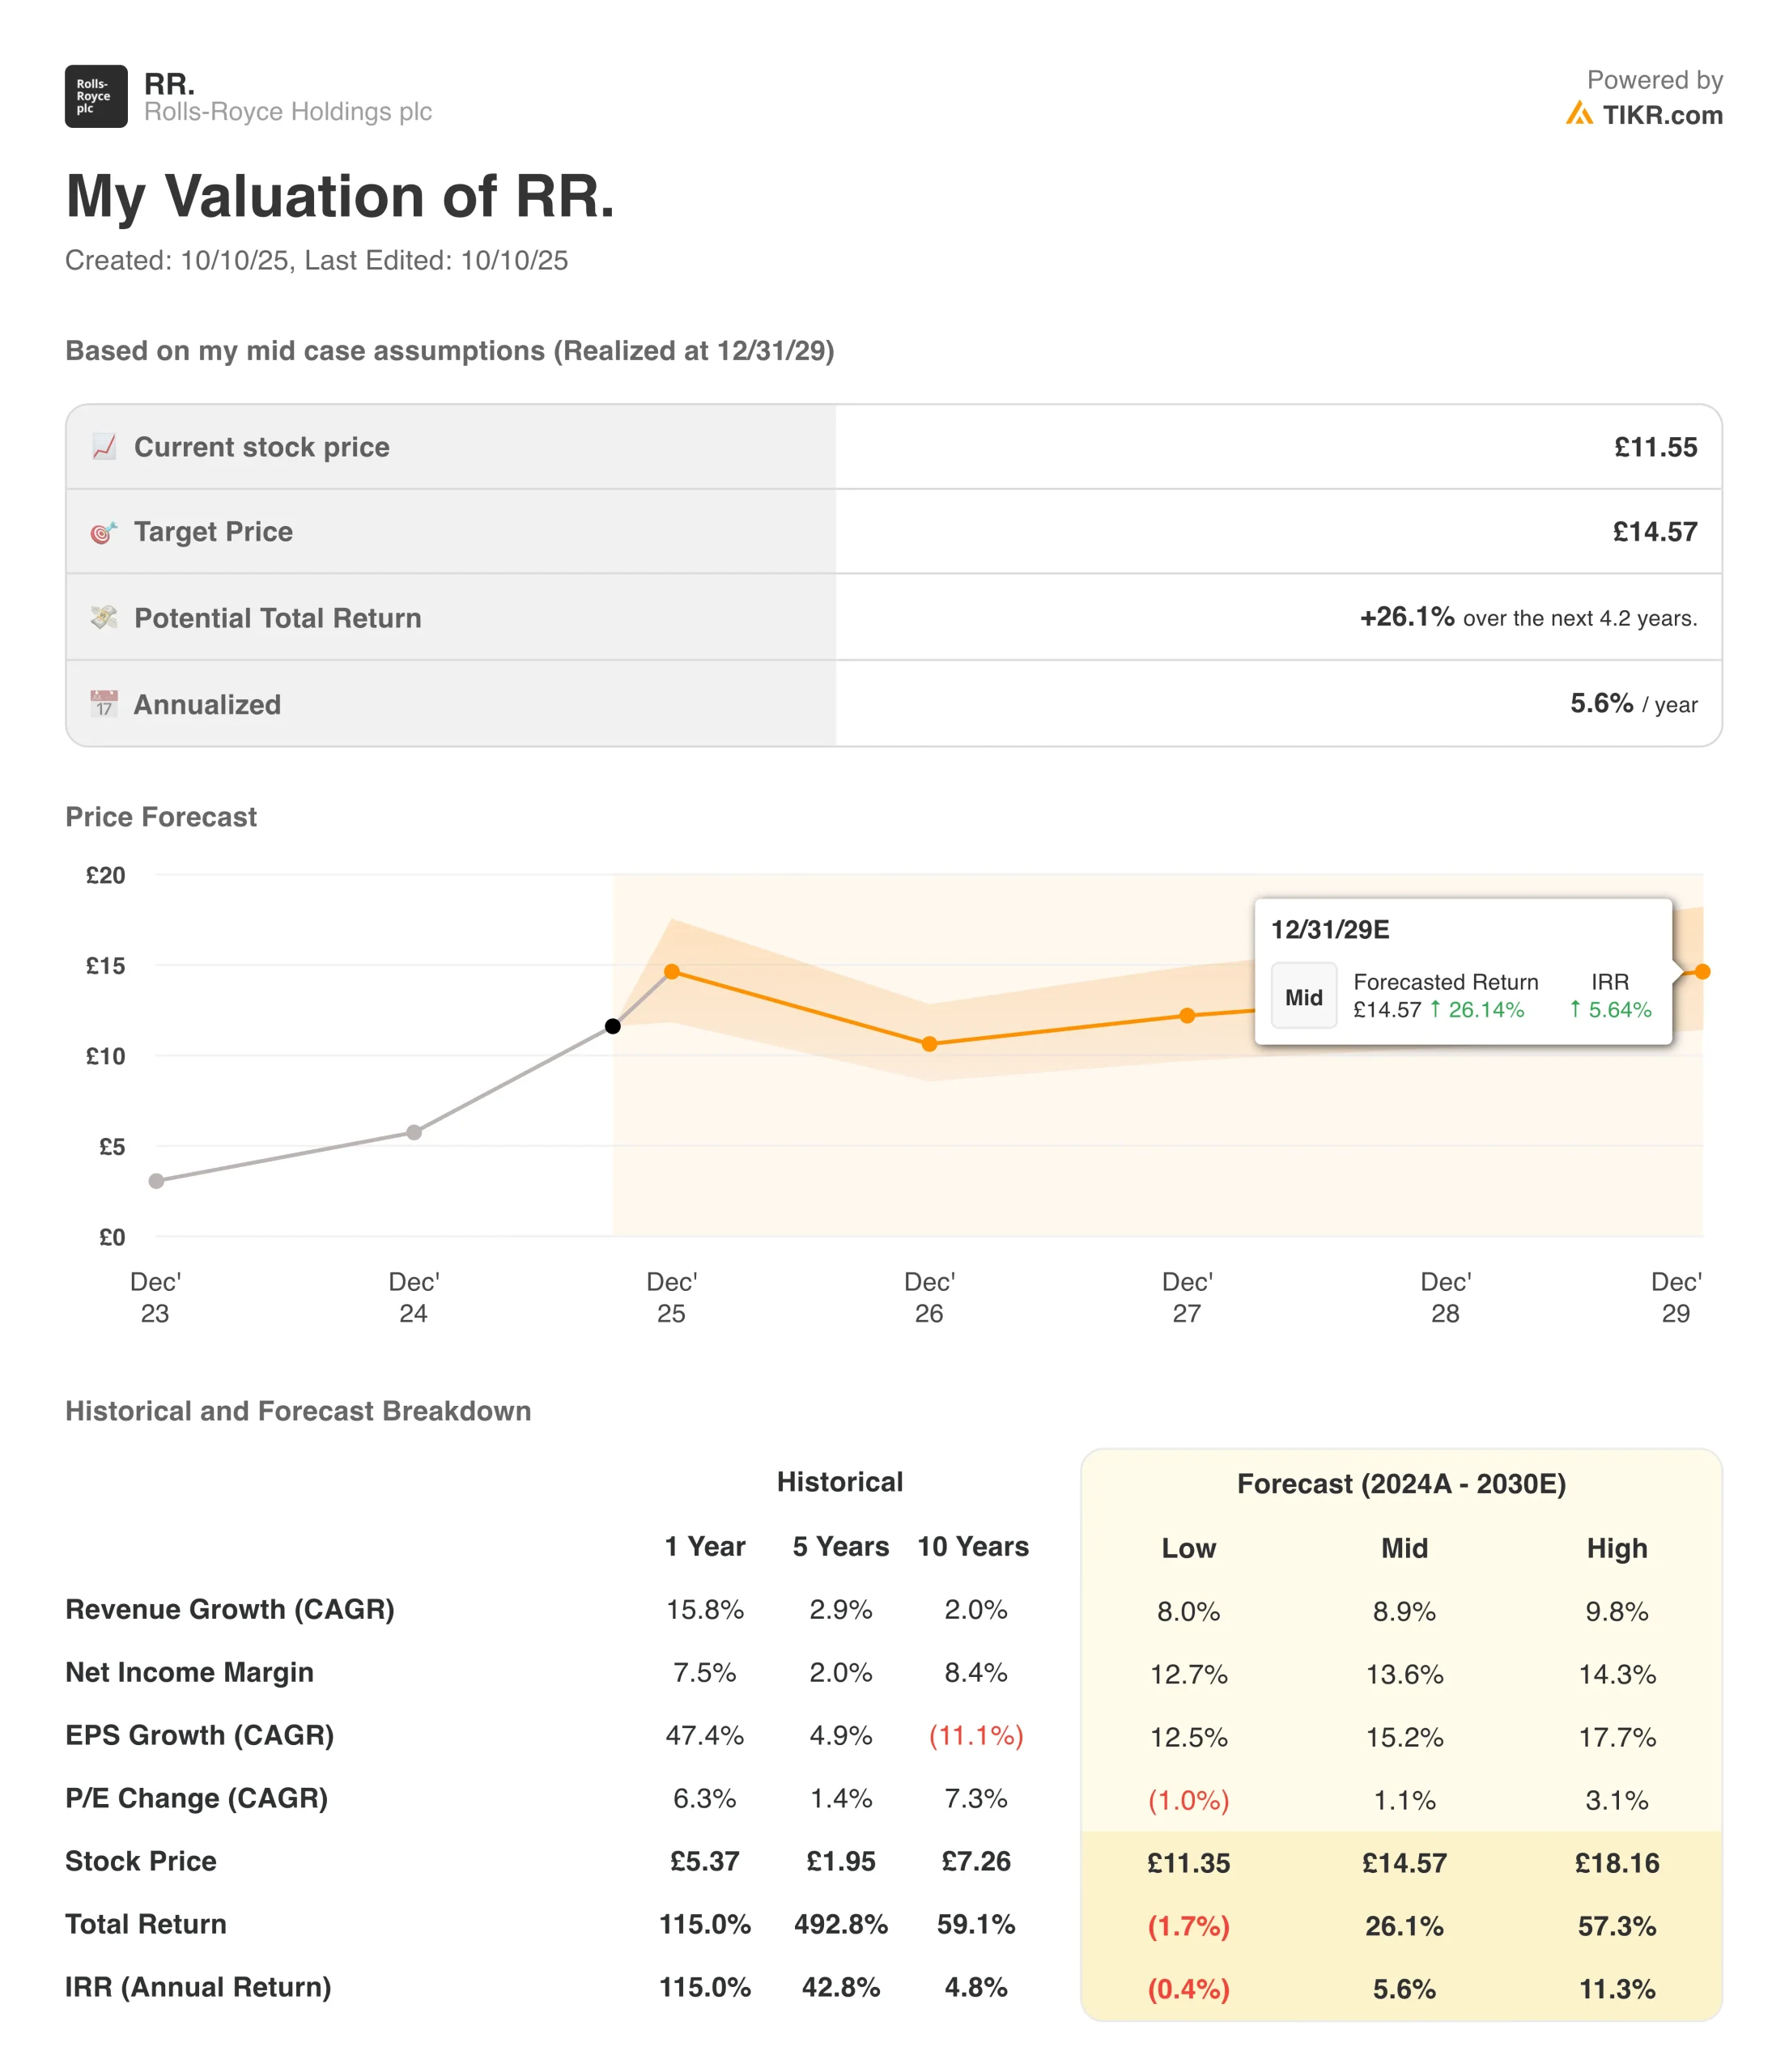Click the Dec '24 grey historical point

click(414, 1132)
